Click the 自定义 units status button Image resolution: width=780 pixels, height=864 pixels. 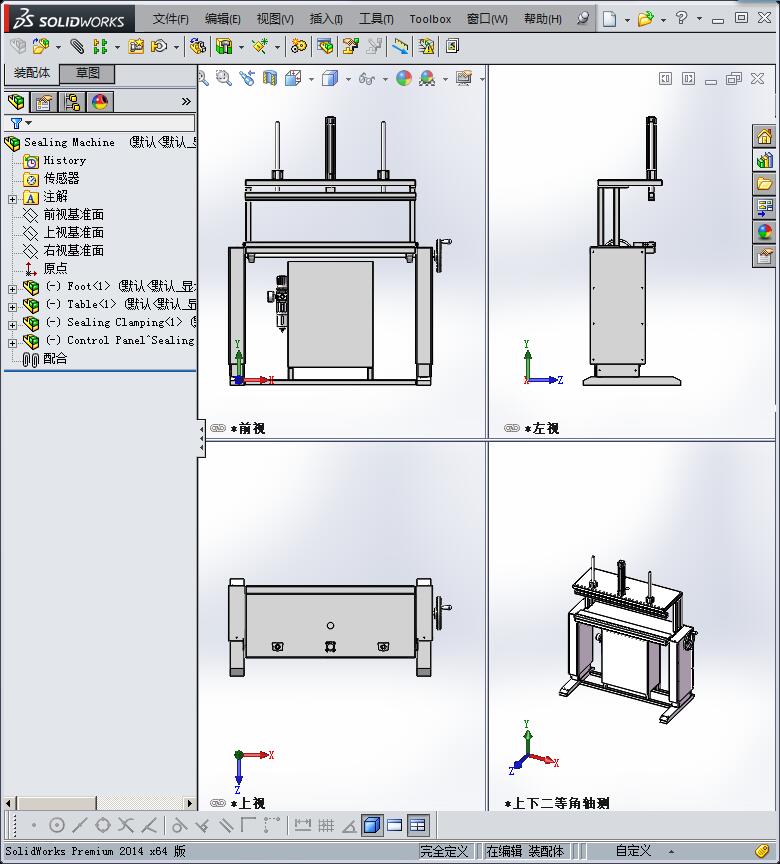[x=633, y=850]
